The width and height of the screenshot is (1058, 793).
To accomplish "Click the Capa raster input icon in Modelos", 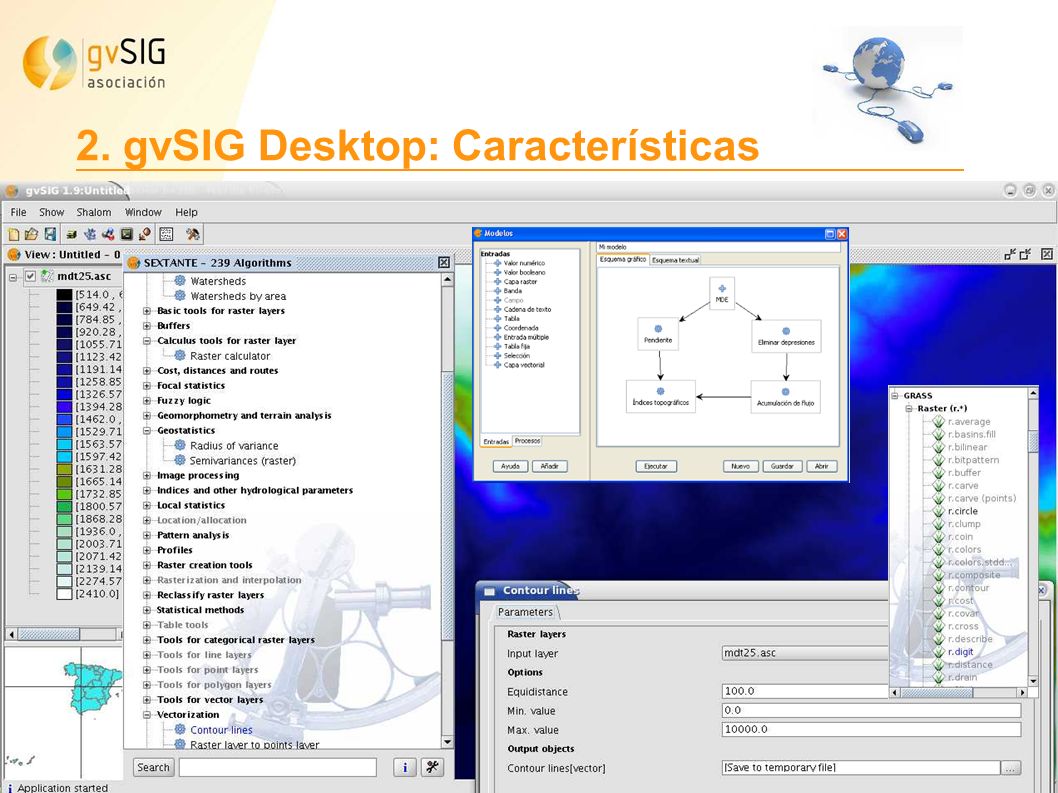I will click(497, 281).
